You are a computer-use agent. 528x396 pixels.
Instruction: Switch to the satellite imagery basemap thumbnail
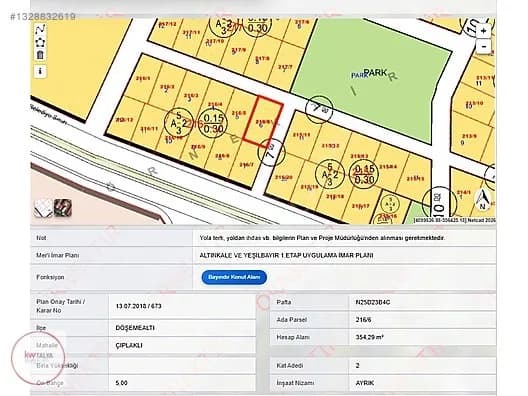point(63,208)
